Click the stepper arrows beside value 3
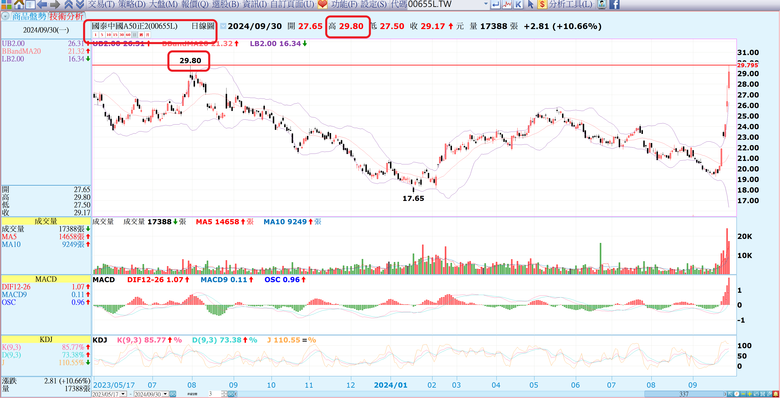Screen dimensions: 780x398 (x=225, y=394)
